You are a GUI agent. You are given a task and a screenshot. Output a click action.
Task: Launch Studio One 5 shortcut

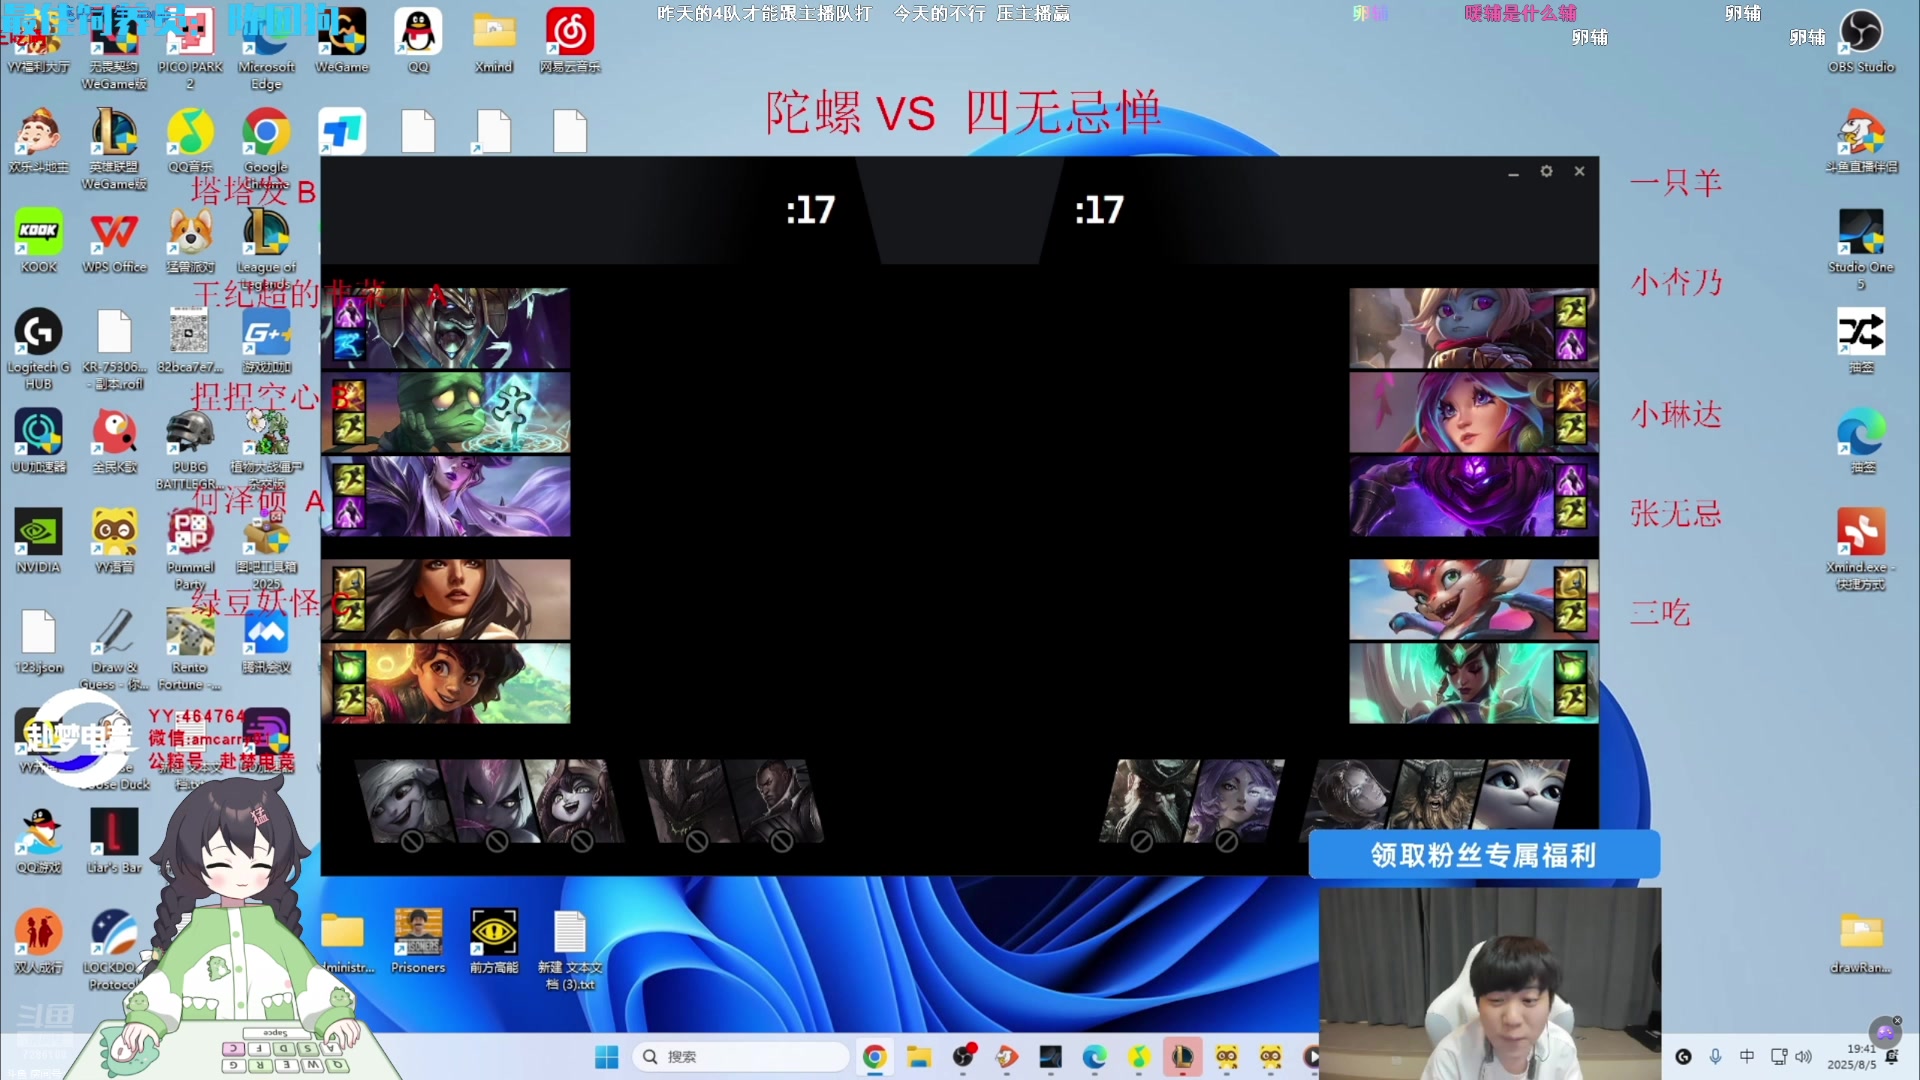[x=1861, y=249]
